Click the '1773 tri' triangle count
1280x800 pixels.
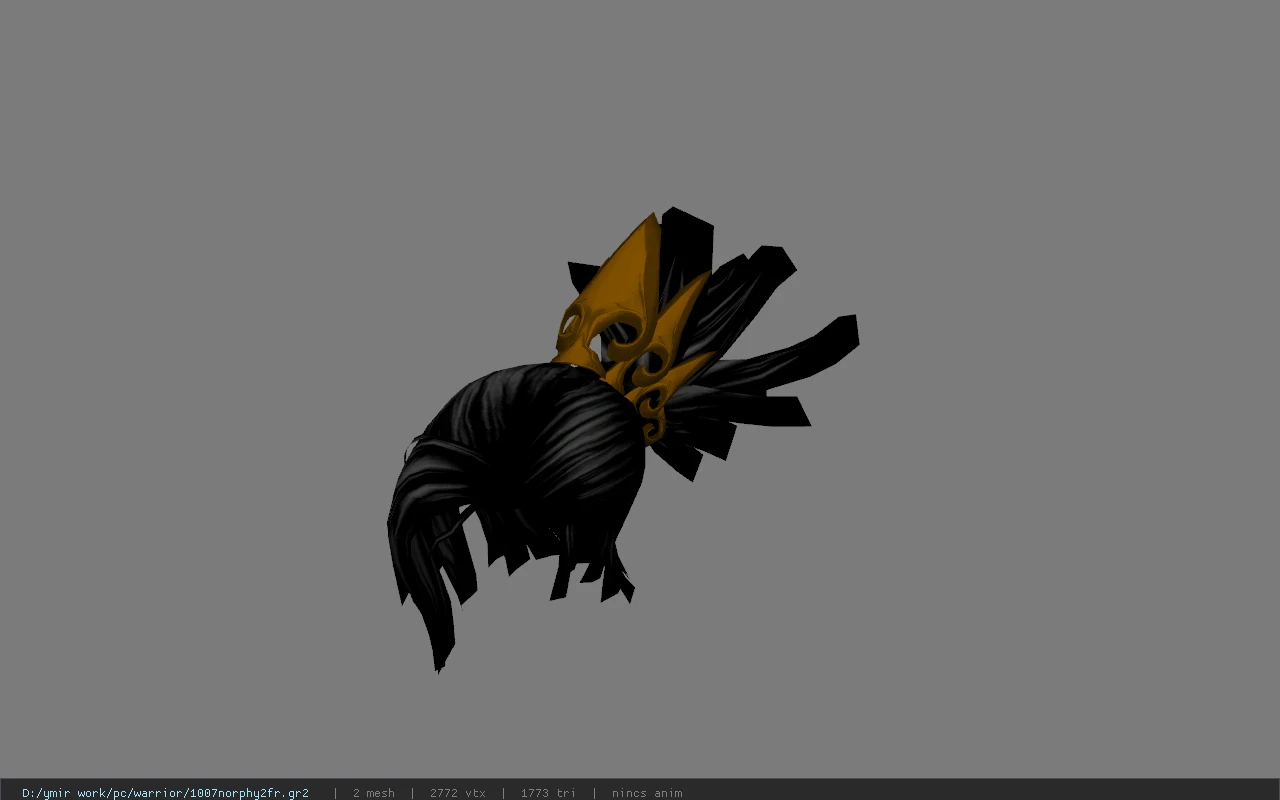[548, 793]
